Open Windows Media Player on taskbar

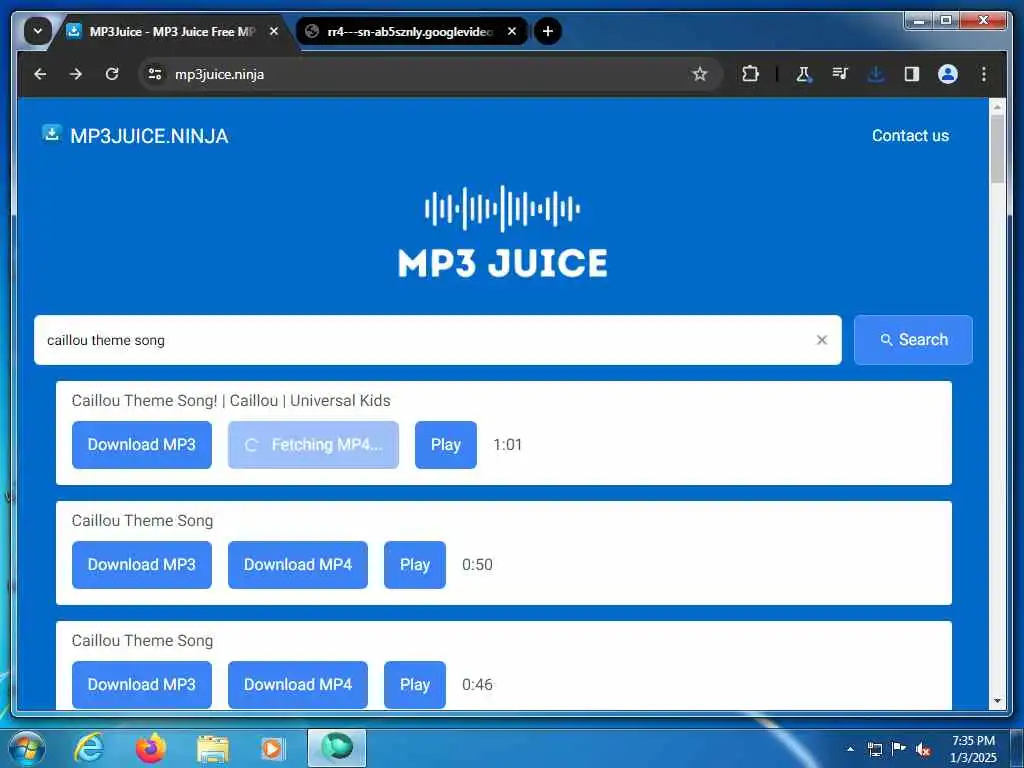point(272,748)
